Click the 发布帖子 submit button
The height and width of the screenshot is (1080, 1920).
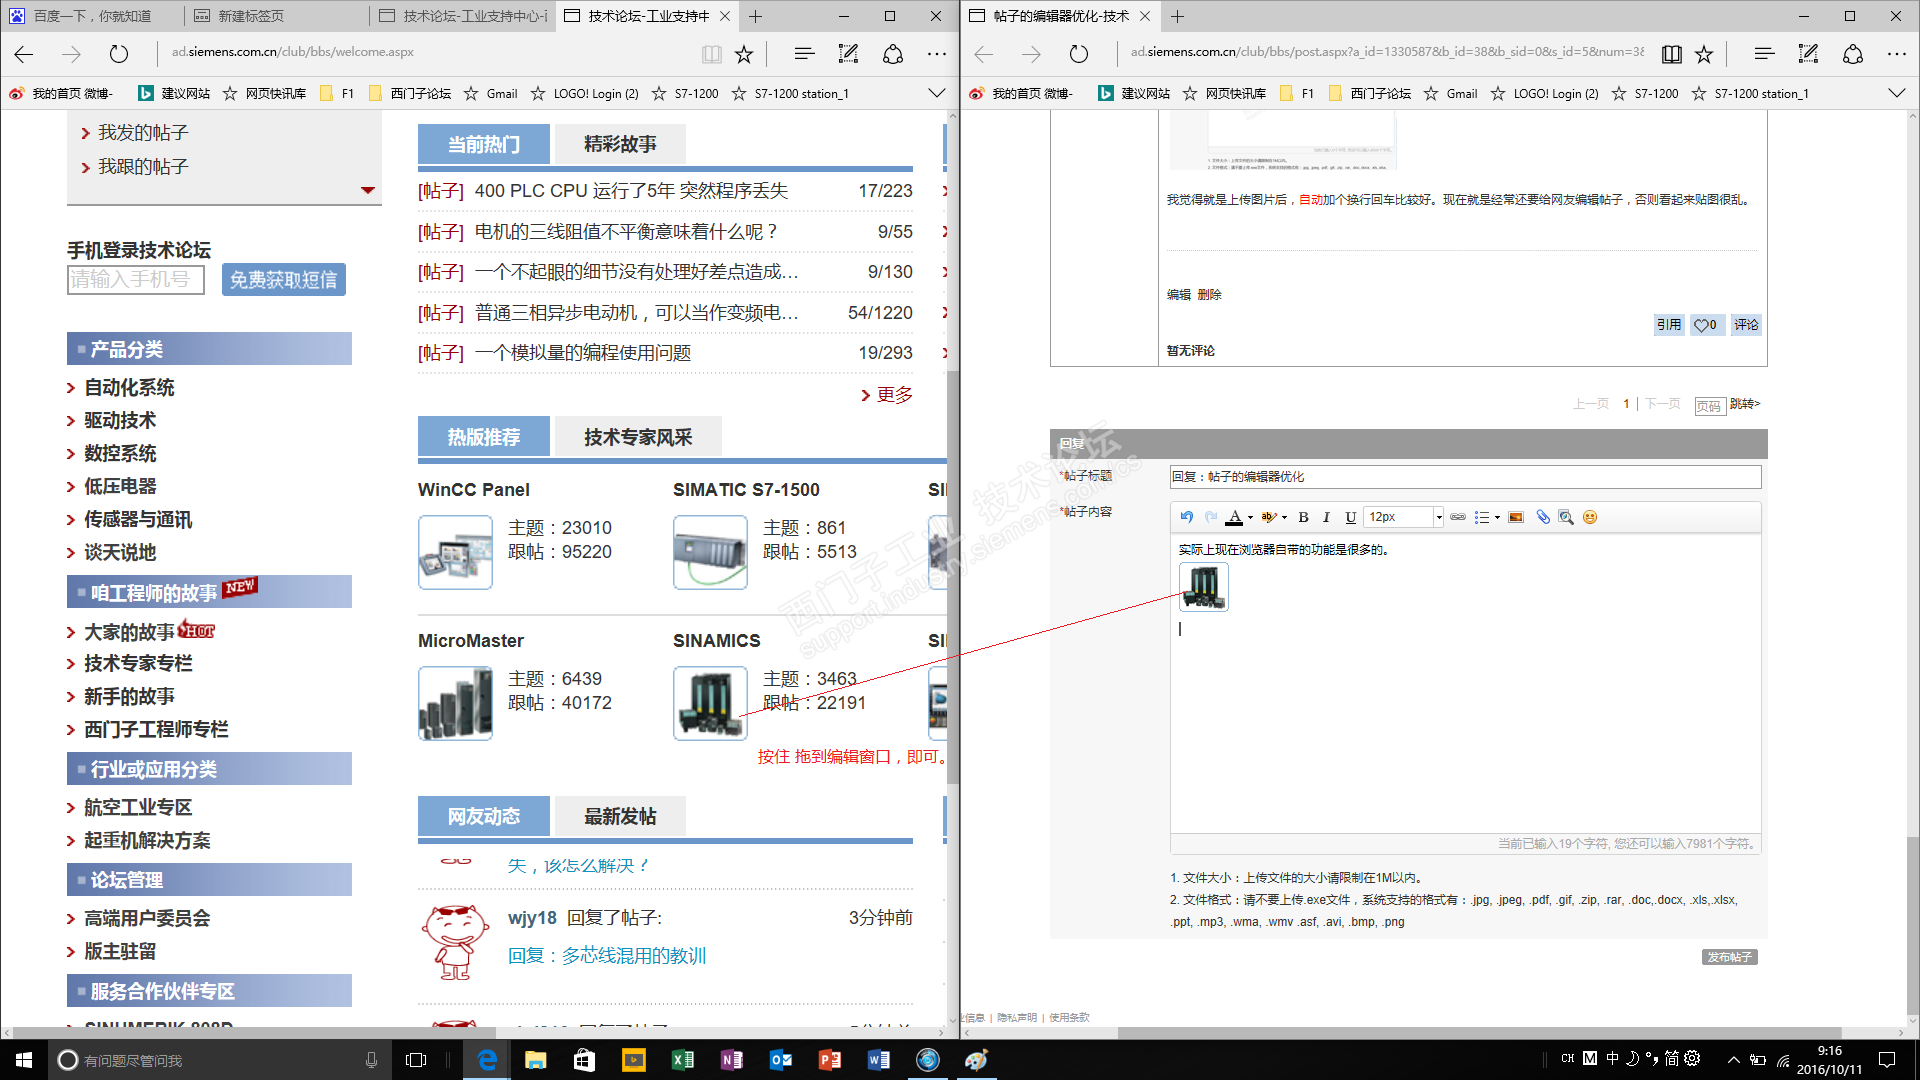click(x=1729, y=957)
